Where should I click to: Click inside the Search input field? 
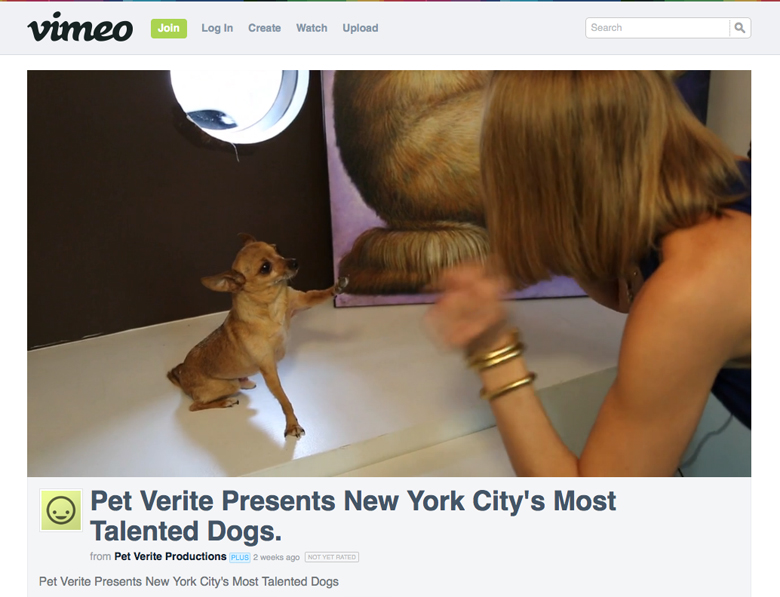click(658, 28)
